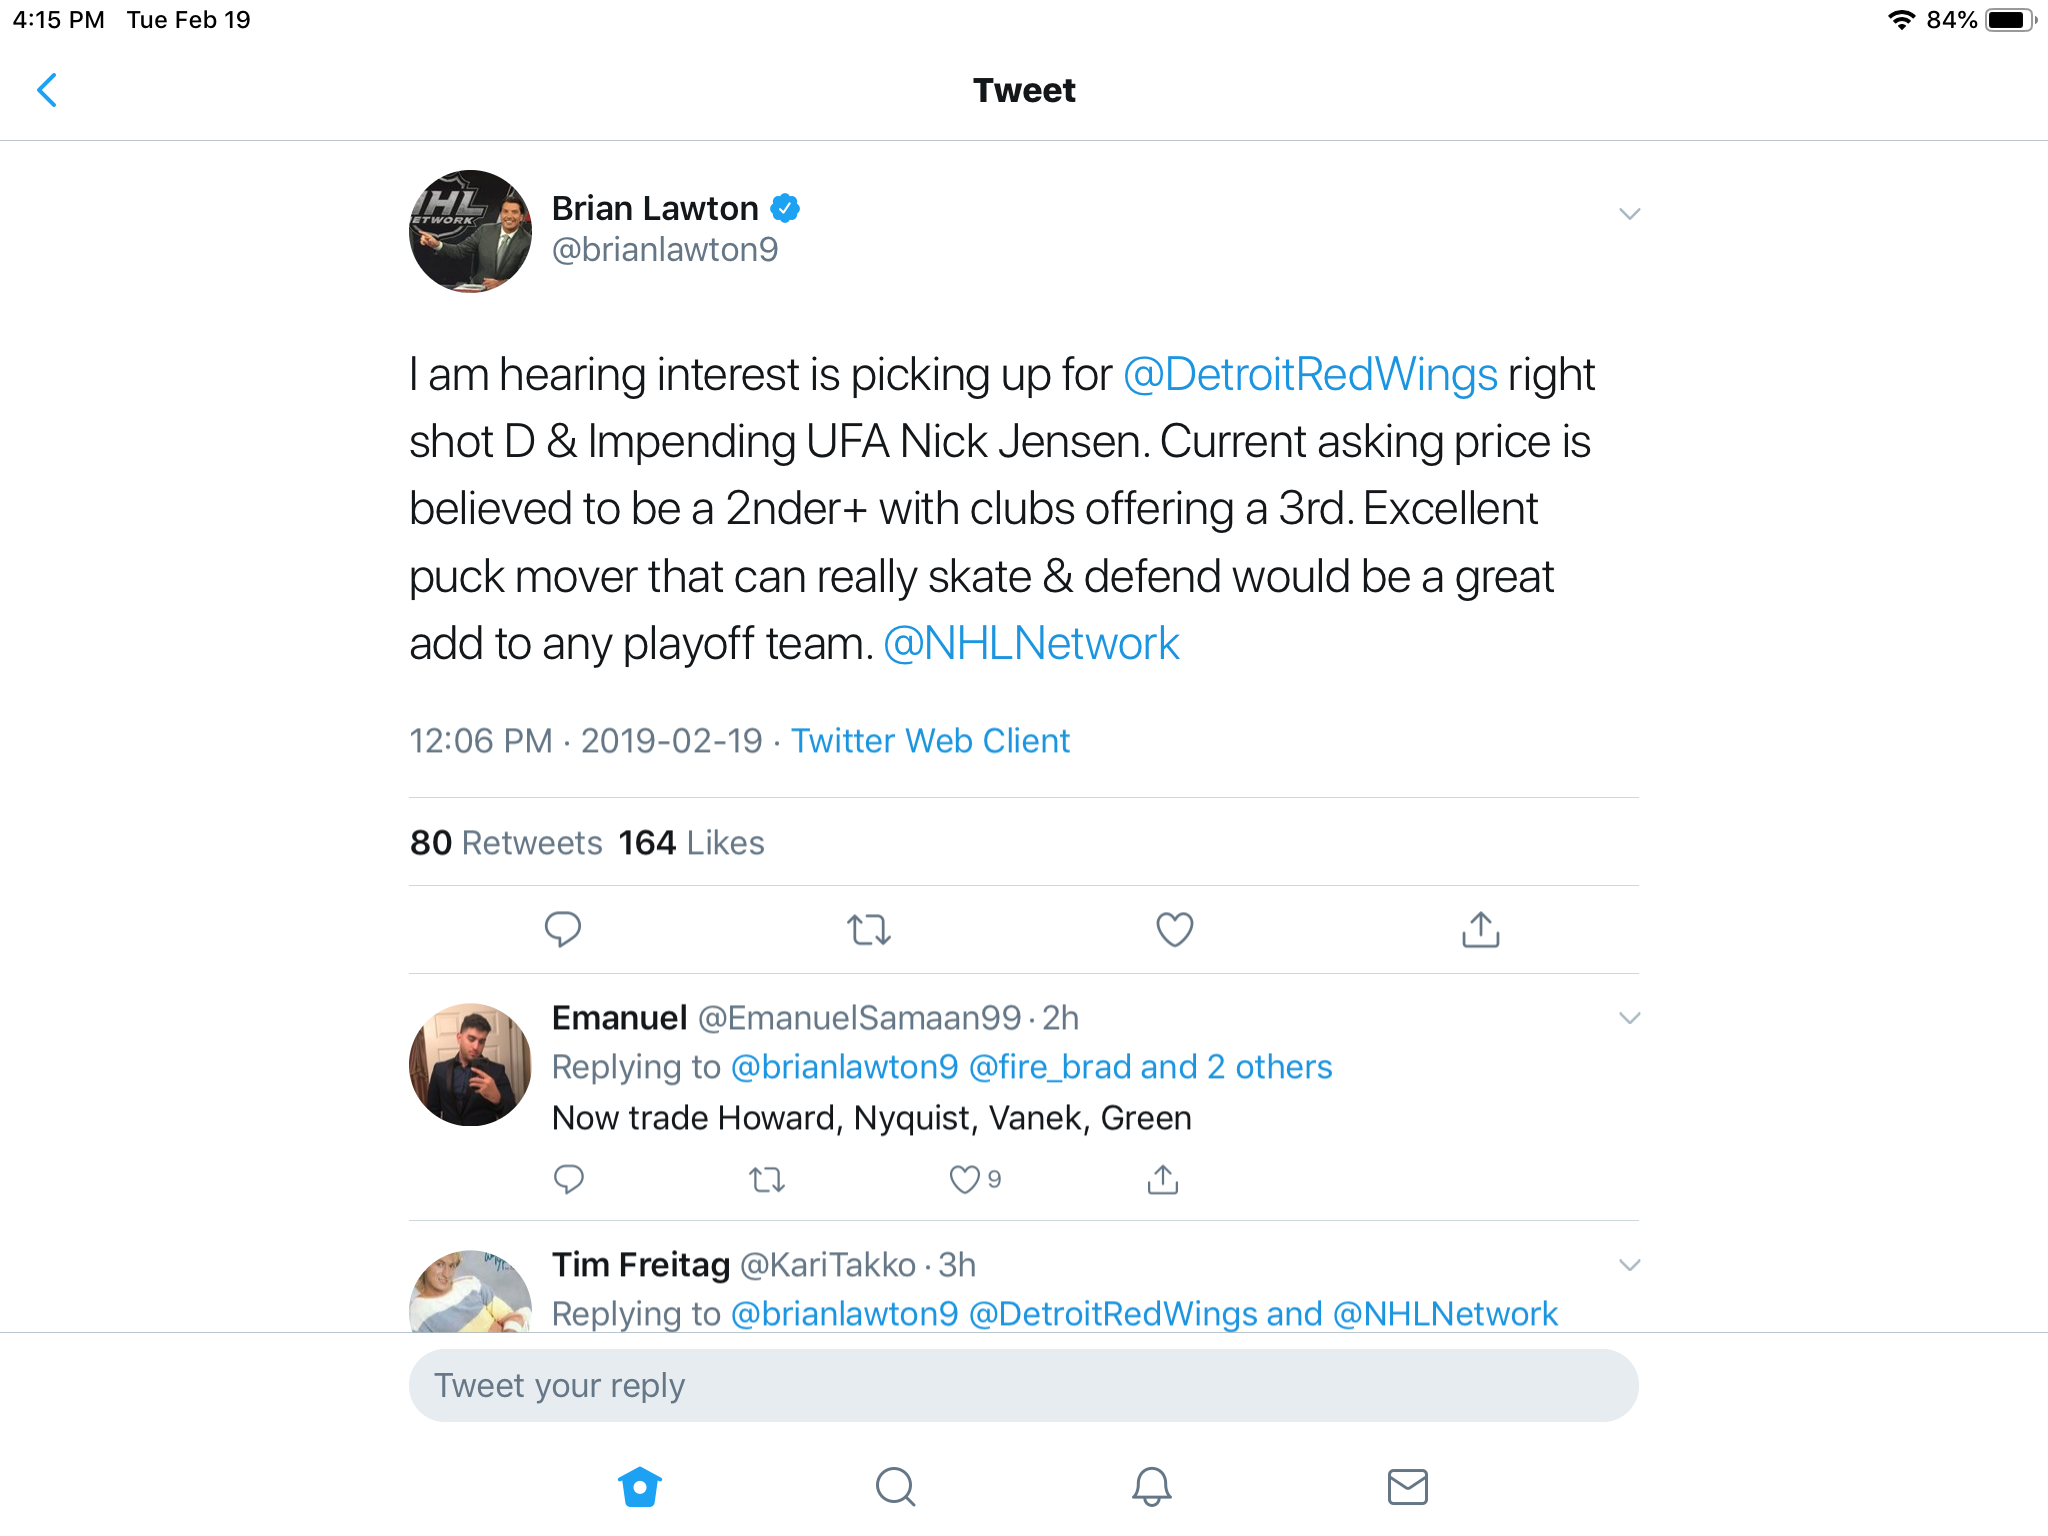The height and width of the screenshot is (1536, 2048).
Task: Open the Search tab
Action: pyautogui.click(x=896, y=1487)
